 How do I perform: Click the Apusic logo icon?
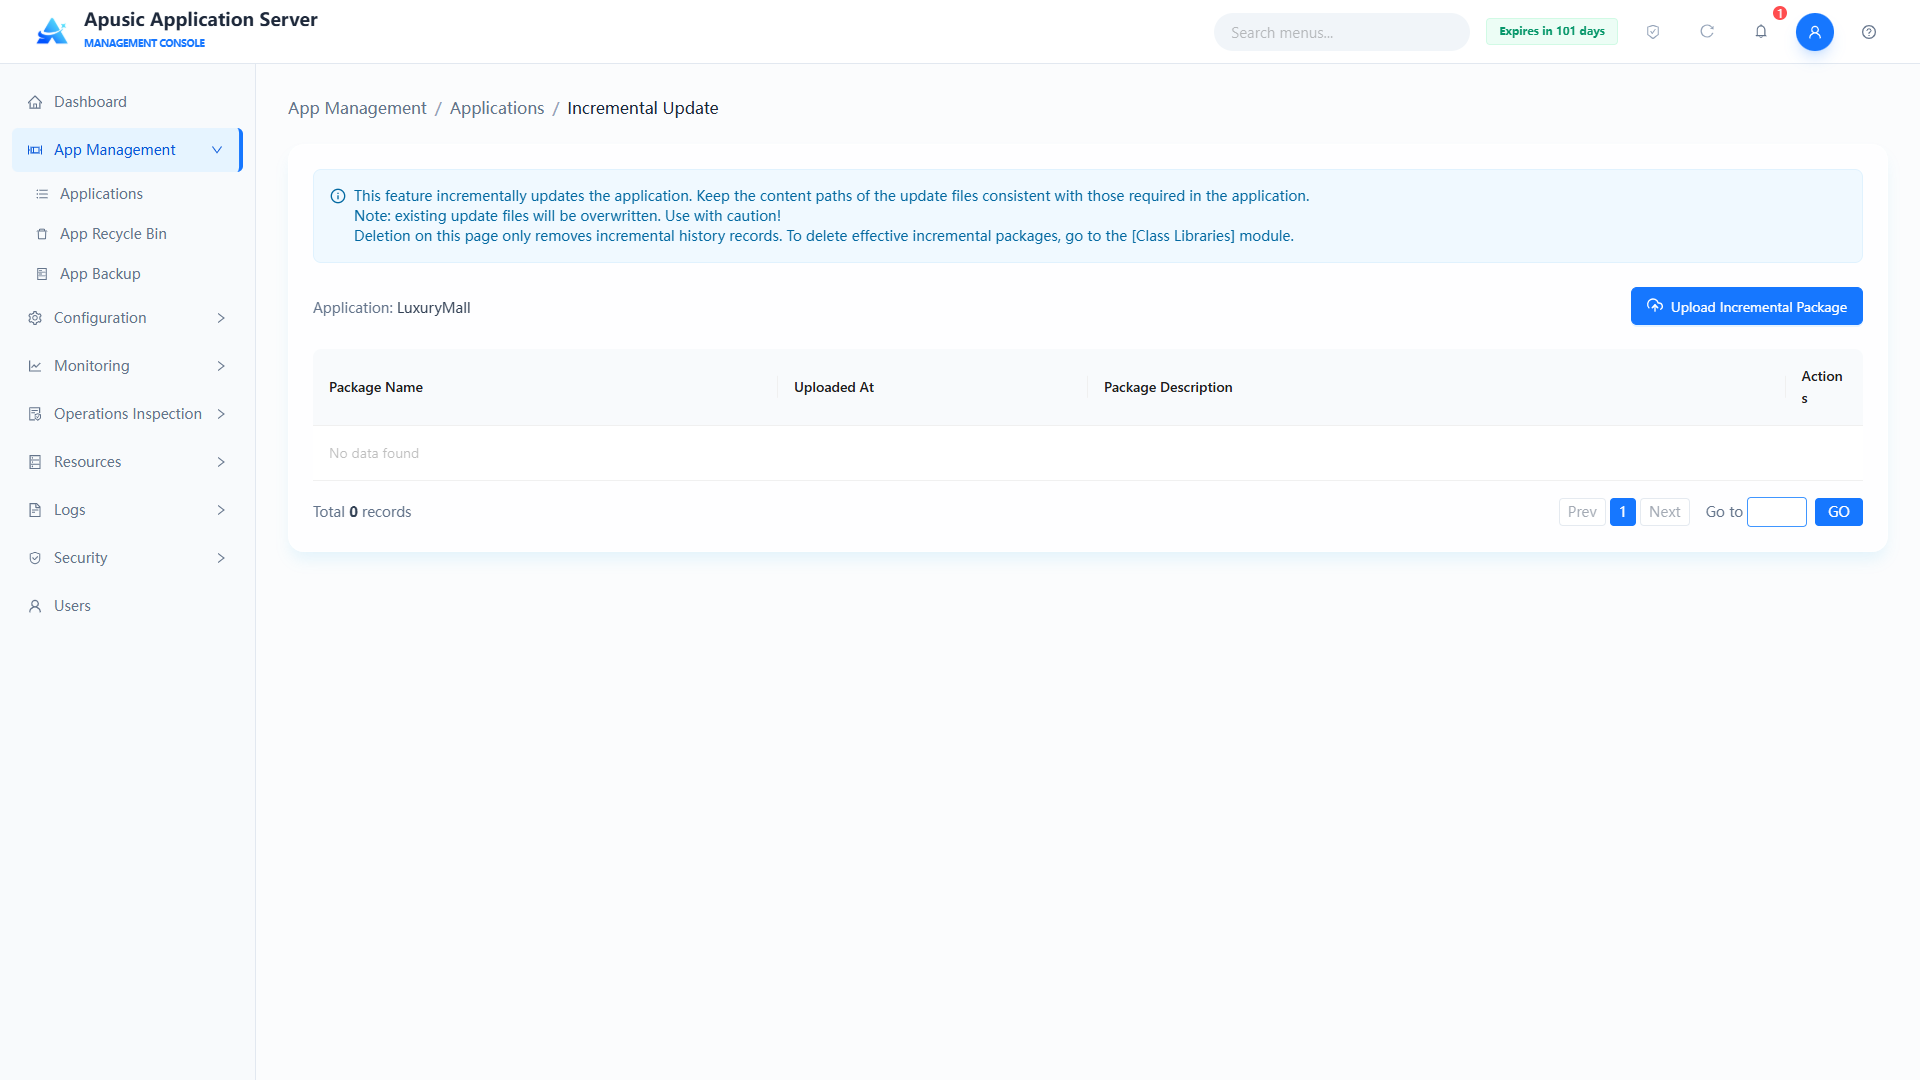(x=52, y=31)
